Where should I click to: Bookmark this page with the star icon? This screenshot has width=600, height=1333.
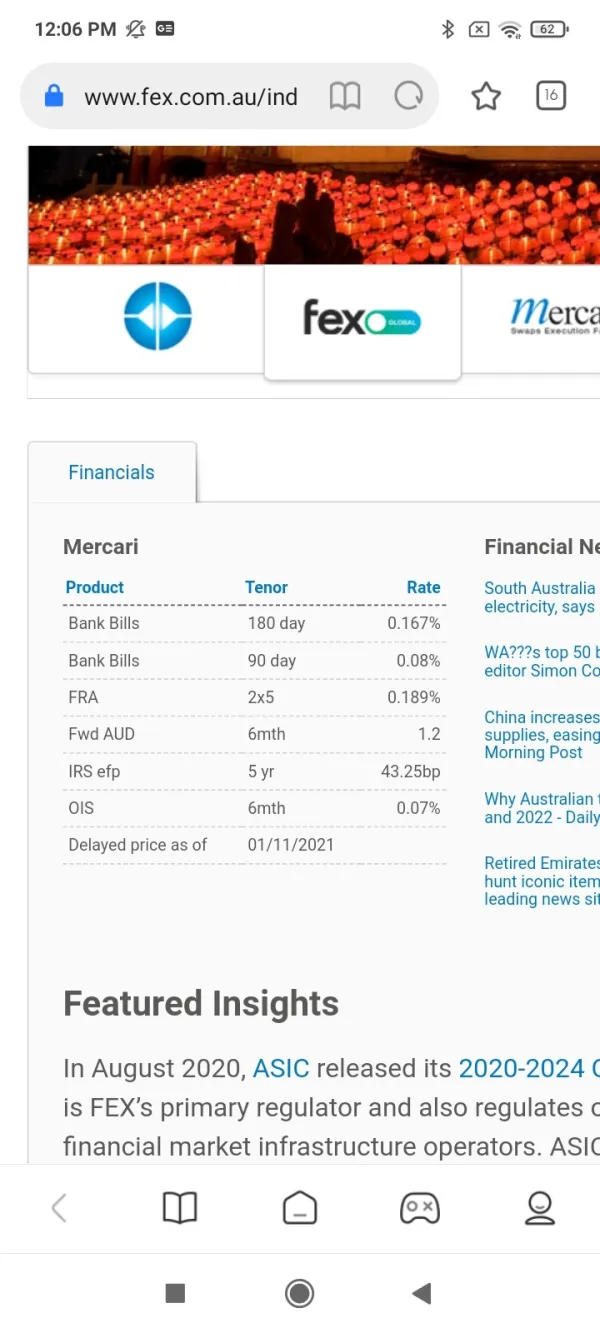click(x=486, y=96)
